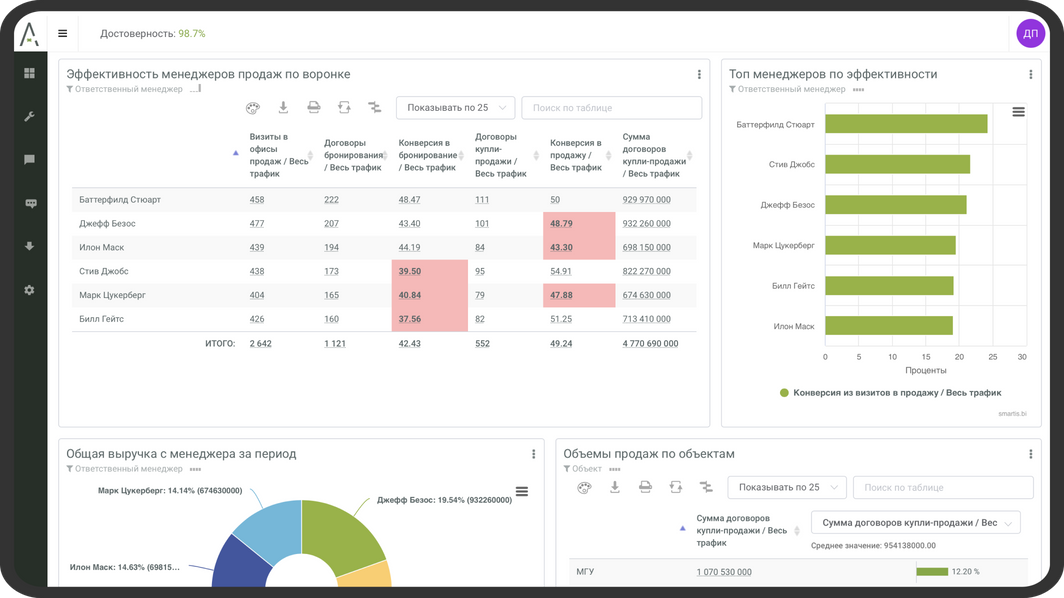Toggle the 'Конверсия из визитов в продажу' legend series
This screenshot has height=598, width=1064.
890,393
